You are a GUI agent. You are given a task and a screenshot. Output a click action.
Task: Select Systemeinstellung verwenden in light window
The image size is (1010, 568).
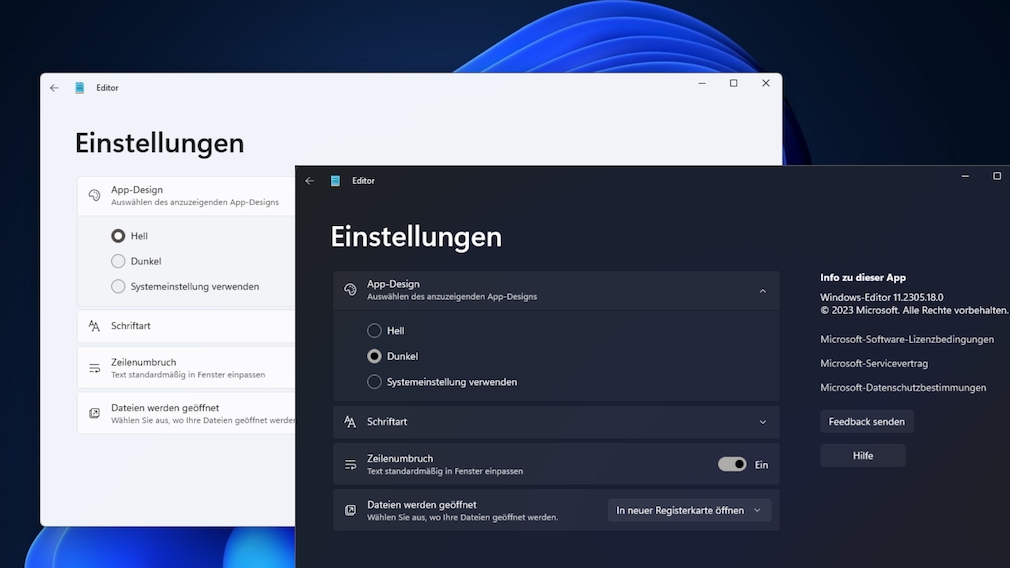coord(118,286)
